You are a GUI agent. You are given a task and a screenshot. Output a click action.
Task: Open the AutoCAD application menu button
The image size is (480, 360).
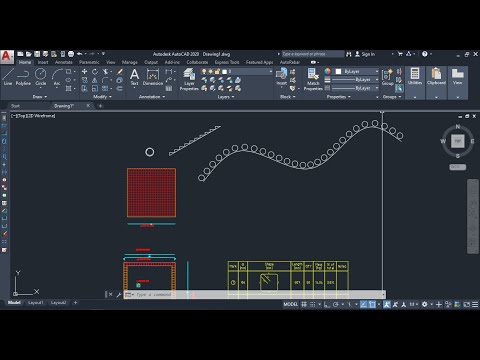7,56
